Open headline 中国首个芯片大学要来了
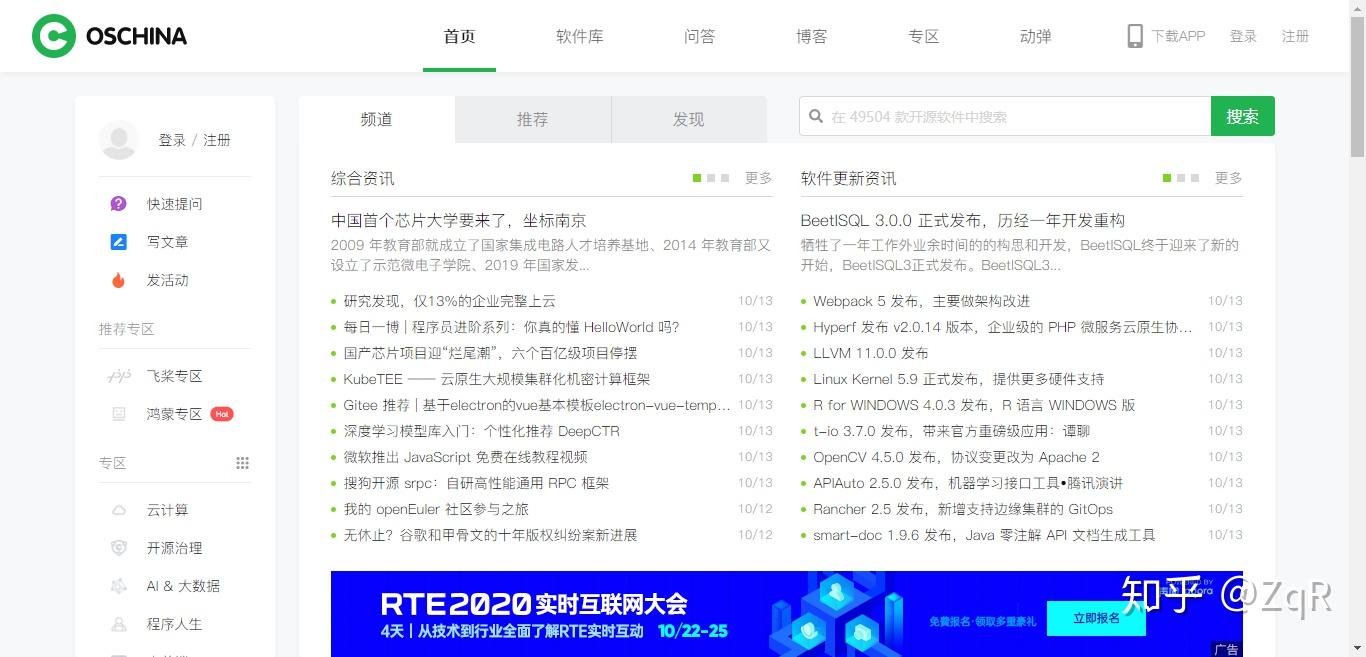Screen dimensions: 1366x657 click(x=459, y=221)
